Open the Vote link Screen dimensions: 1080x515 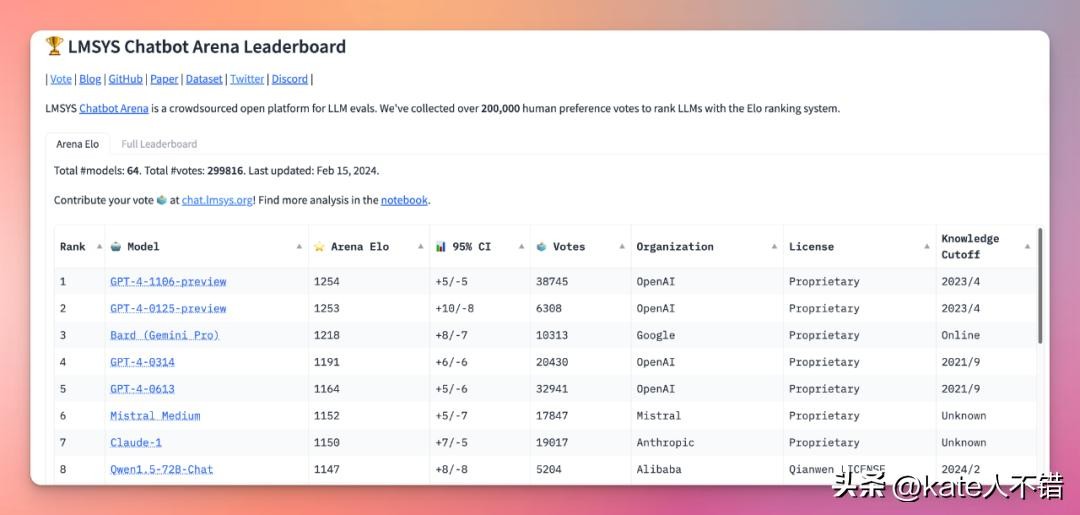click(x=61, y=79)
